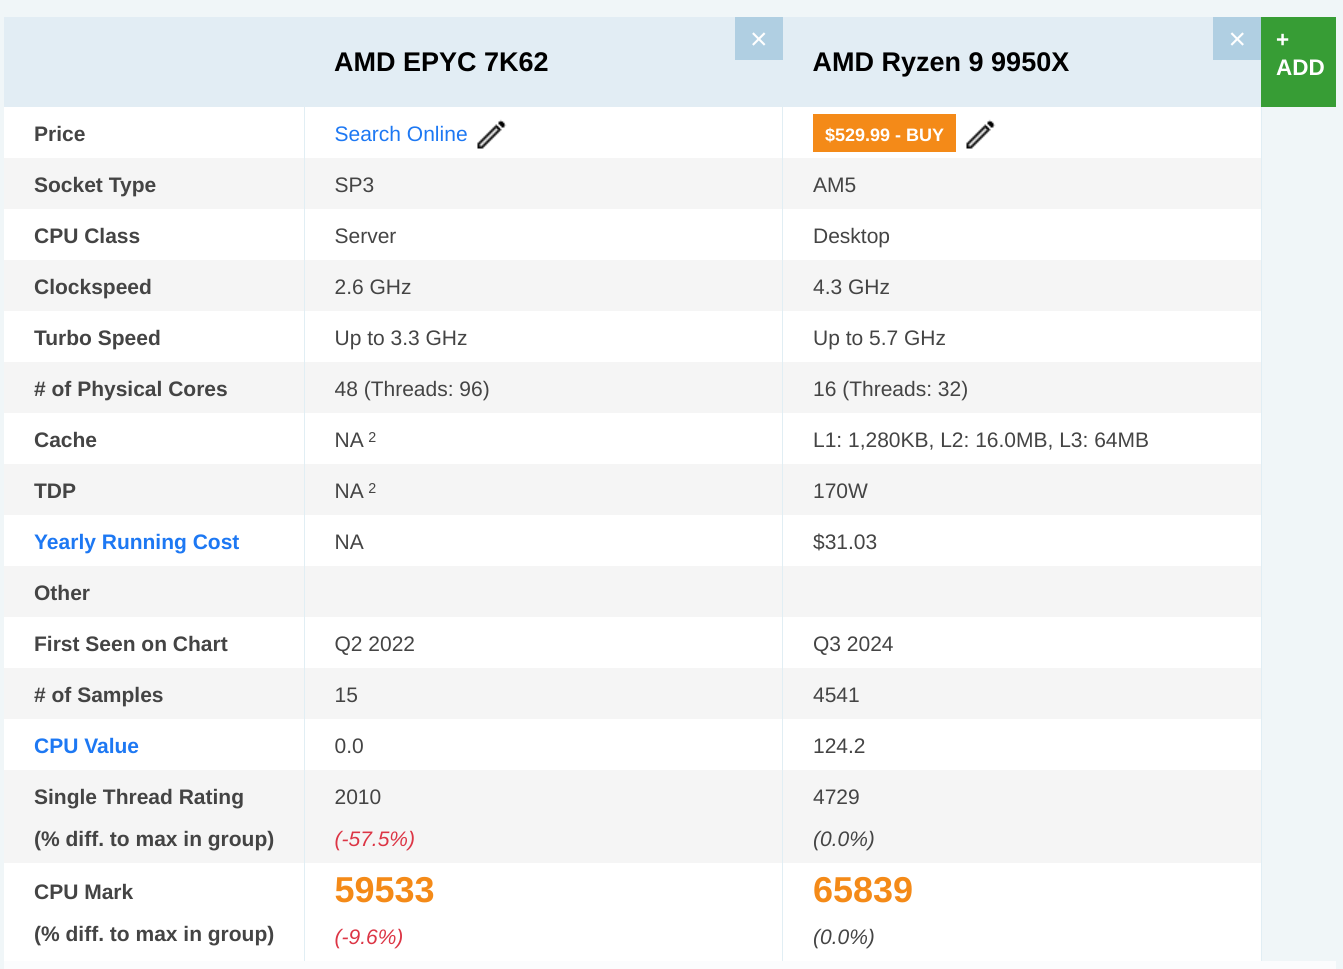Click the Single Thread Rating row label

138,797
